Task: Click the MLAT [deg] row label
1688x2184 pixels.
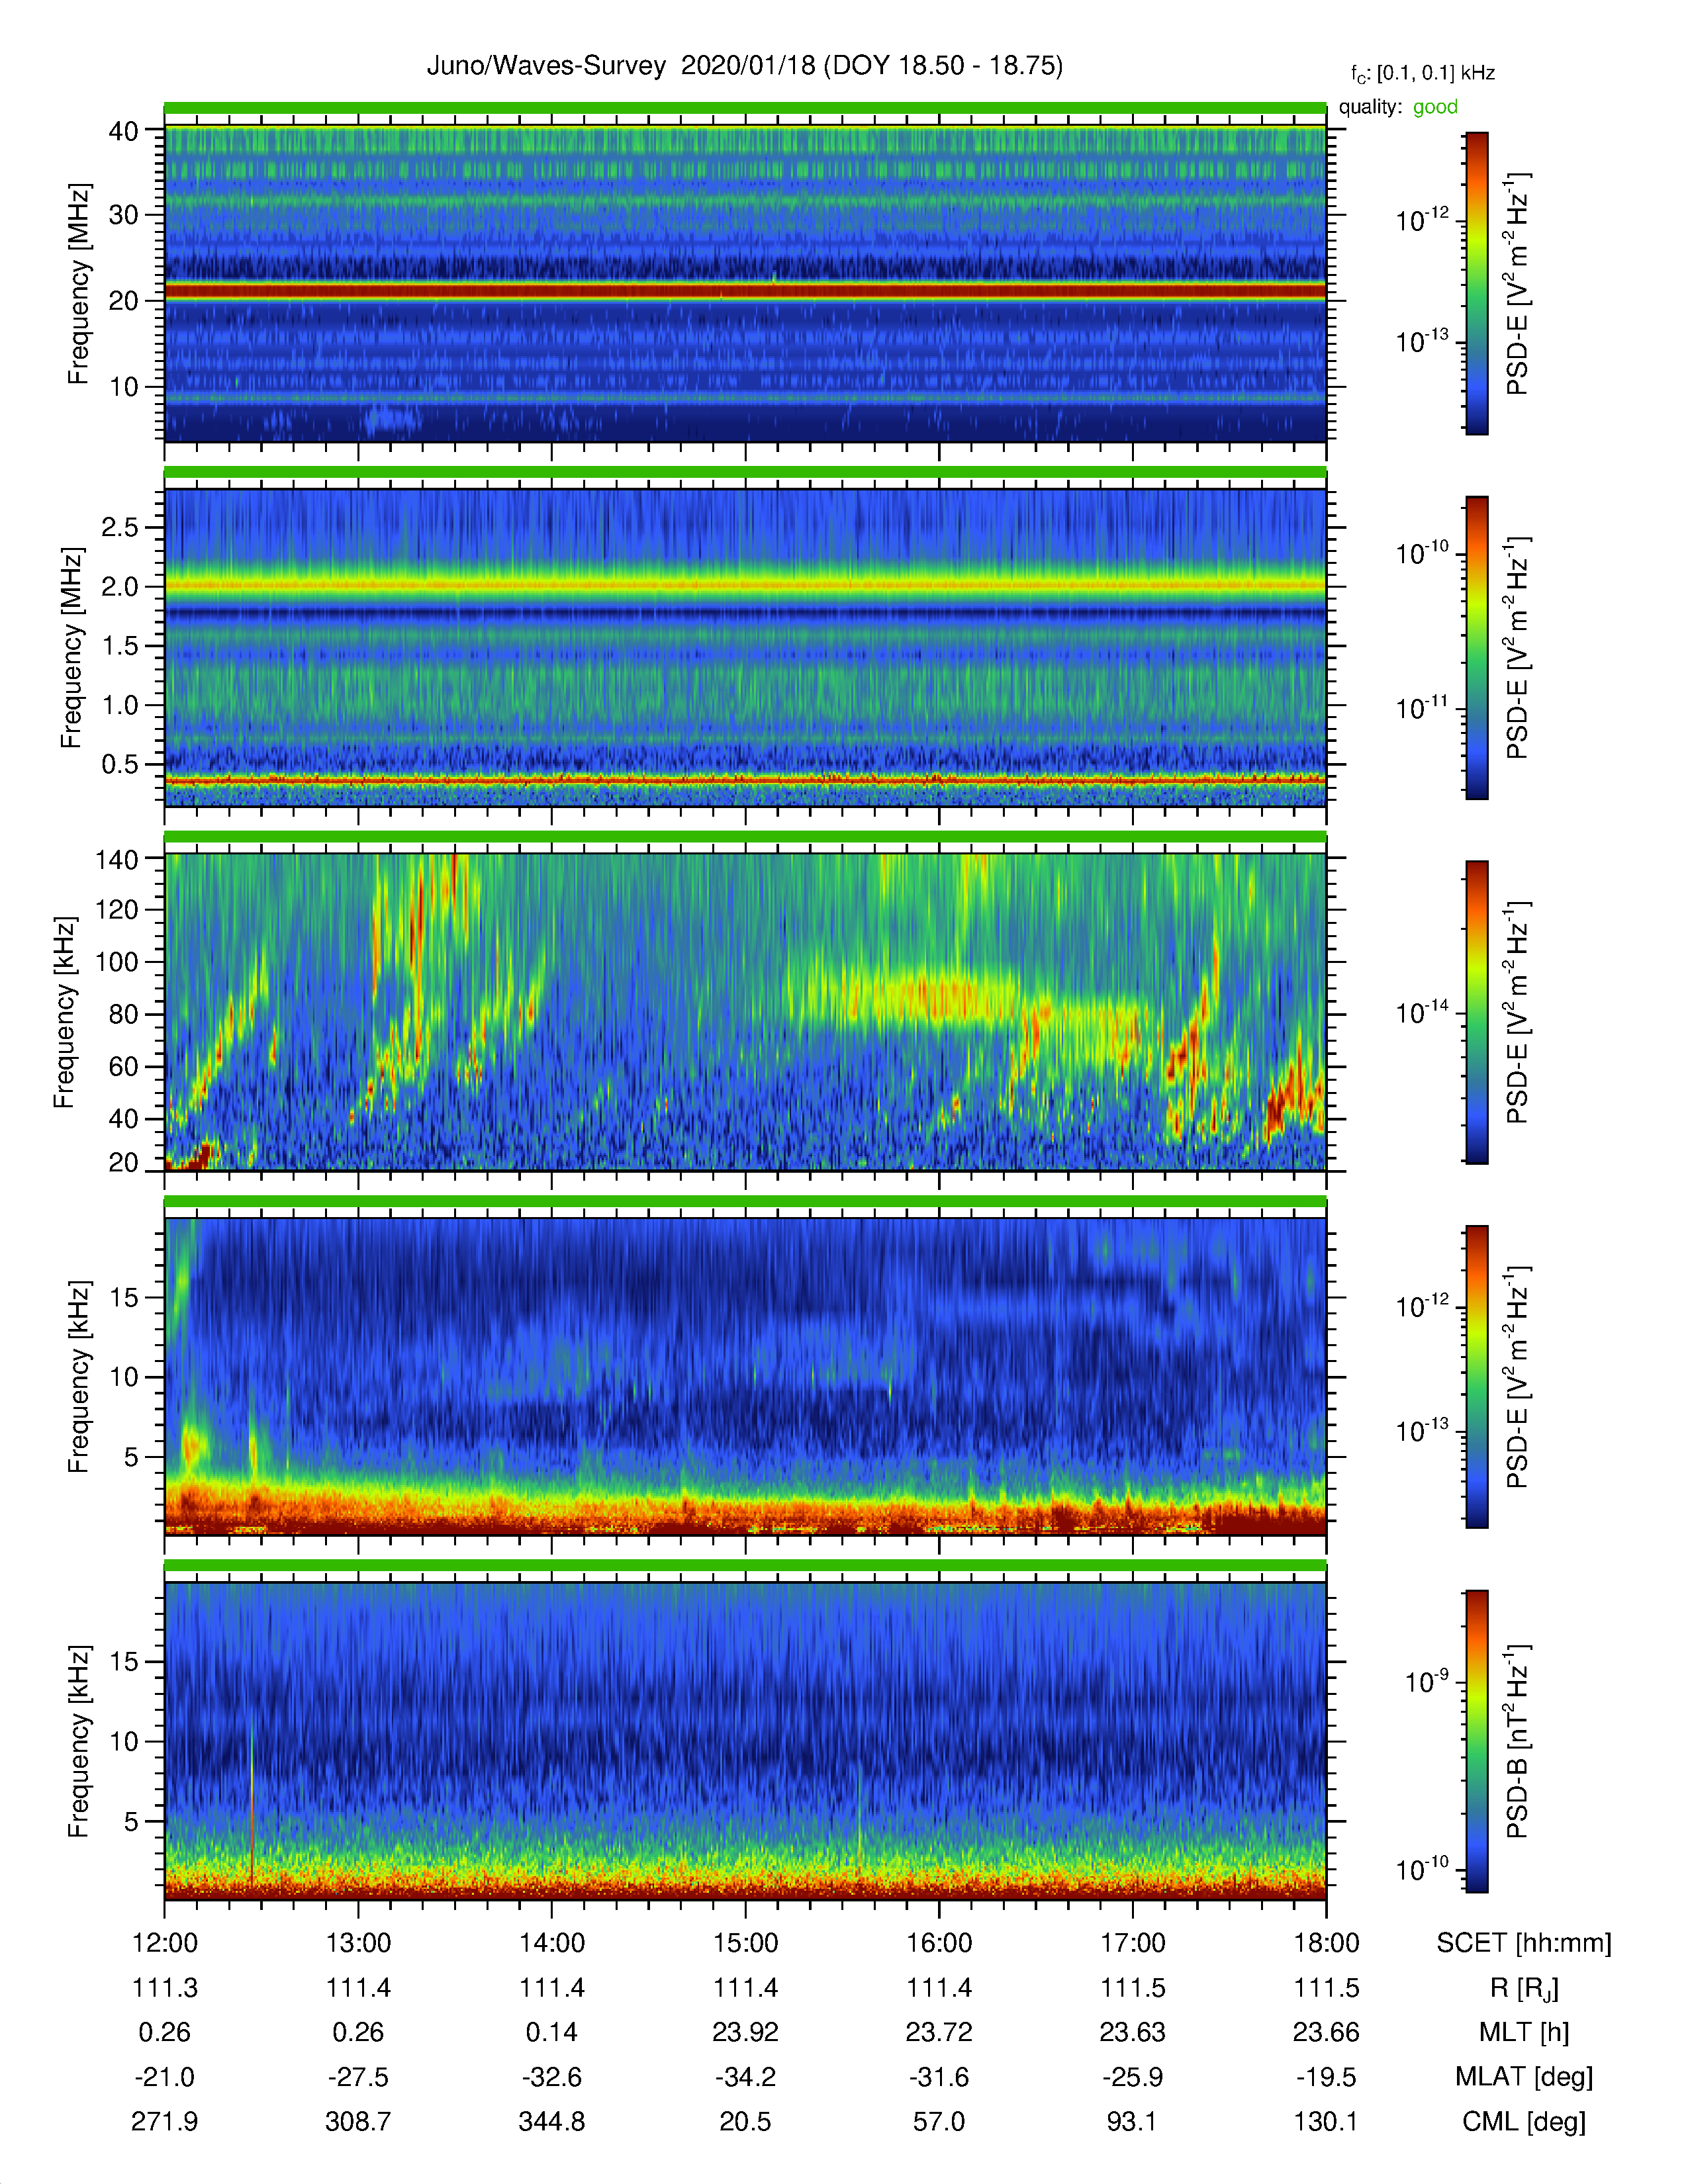Action: point(1524,2077)
